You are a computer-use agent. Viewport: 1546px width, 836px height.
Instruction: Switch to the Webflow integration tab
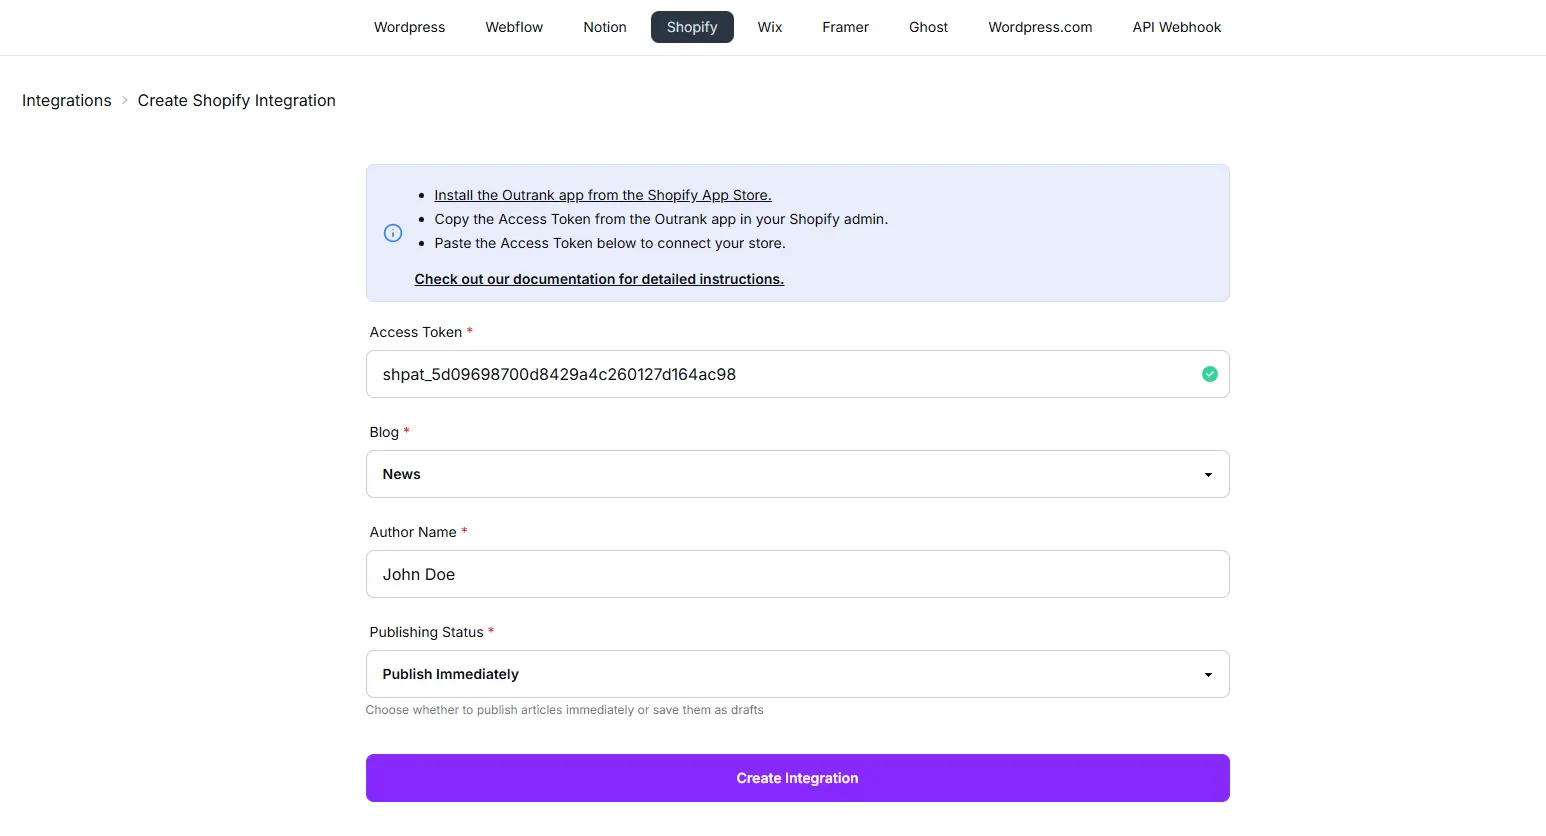(x=514, y=27)
